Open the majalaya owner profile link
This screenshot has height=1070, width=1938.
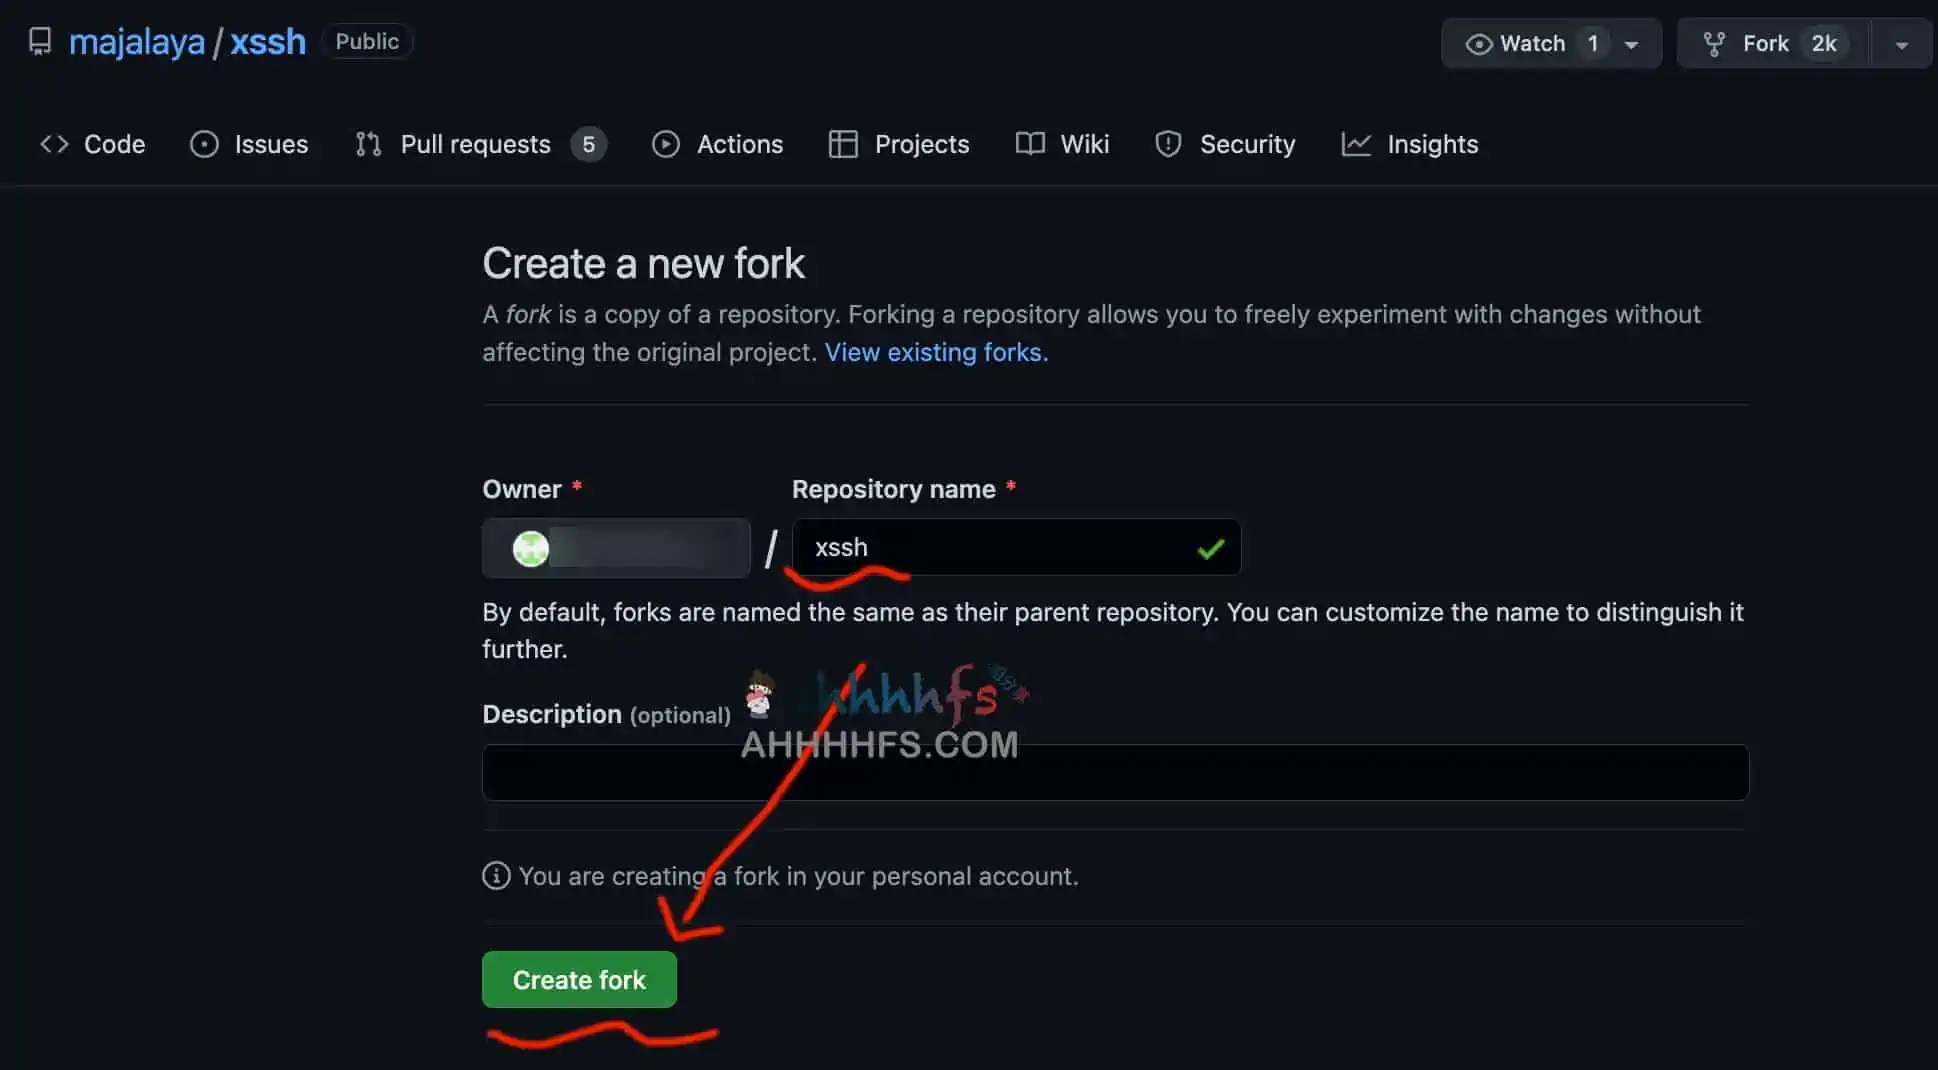(x=136, y=42)
